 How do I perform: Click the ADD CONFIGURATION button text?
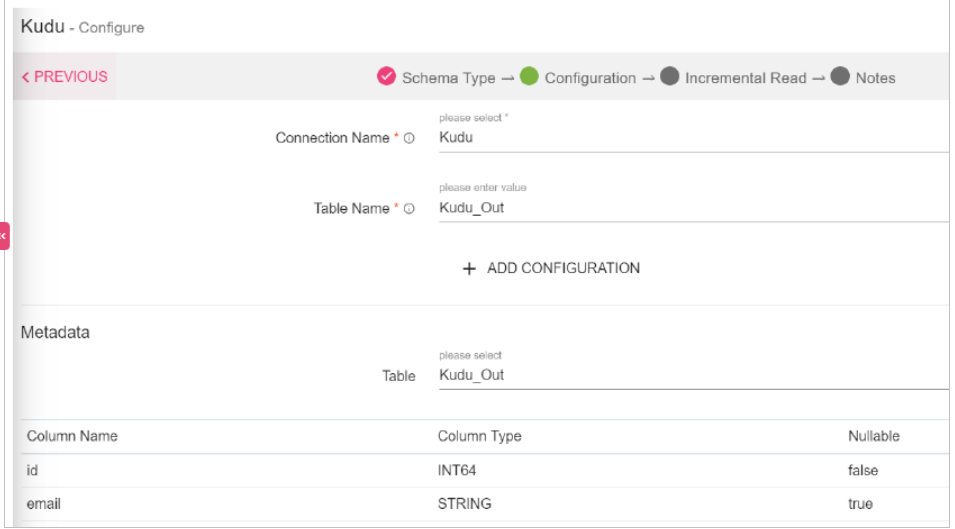(x=563, y=268)
